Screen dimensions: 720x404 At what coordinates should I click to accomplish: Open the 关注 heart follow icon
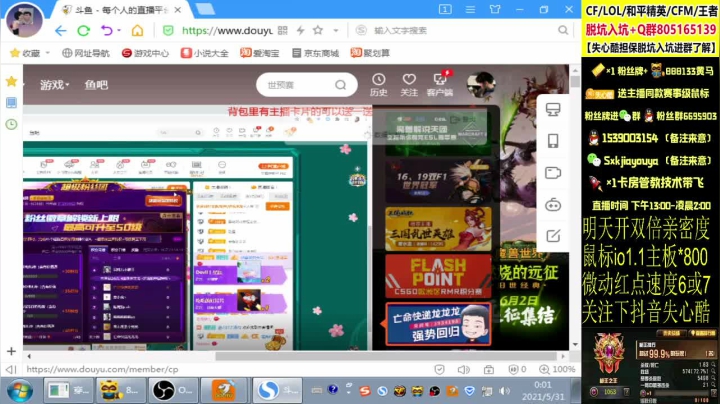pos(409,85)
